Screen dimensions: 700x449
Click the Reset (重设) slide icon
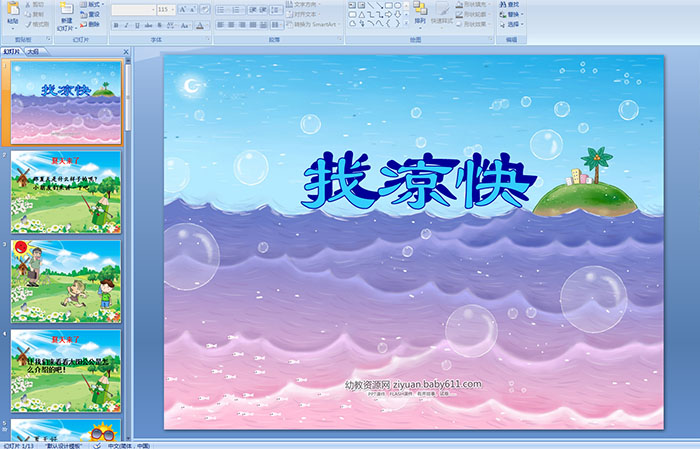coord(83,14)
